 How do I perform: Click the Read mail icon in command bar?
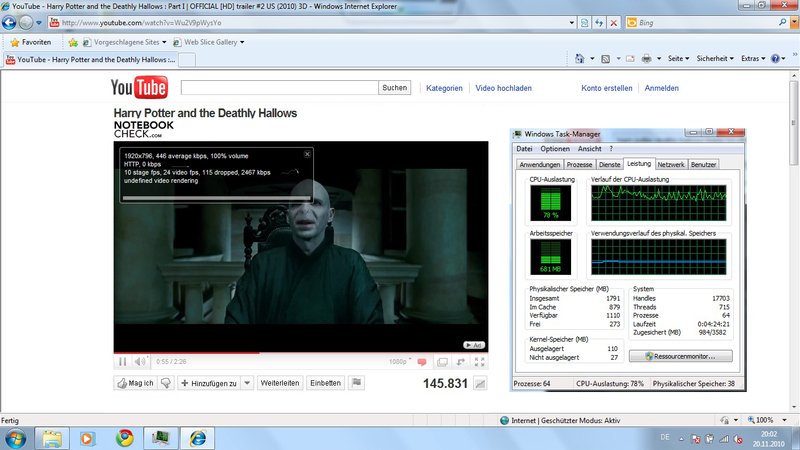pyautogui.click(x=631, y=59)
